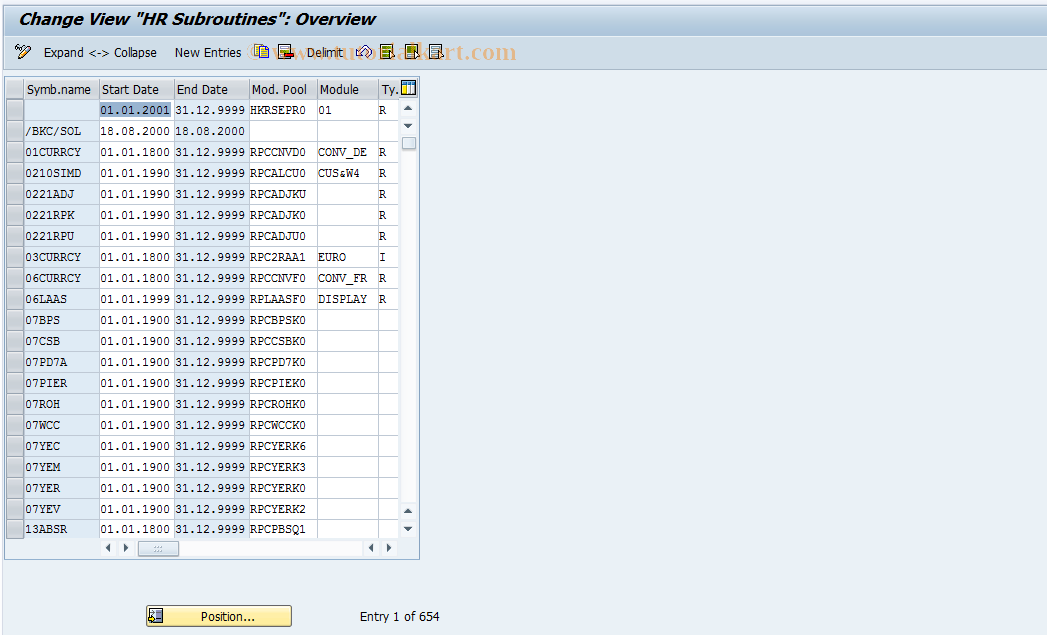
Task: Click the 07ROH symbolic name cell
Action: click(61, 404)
